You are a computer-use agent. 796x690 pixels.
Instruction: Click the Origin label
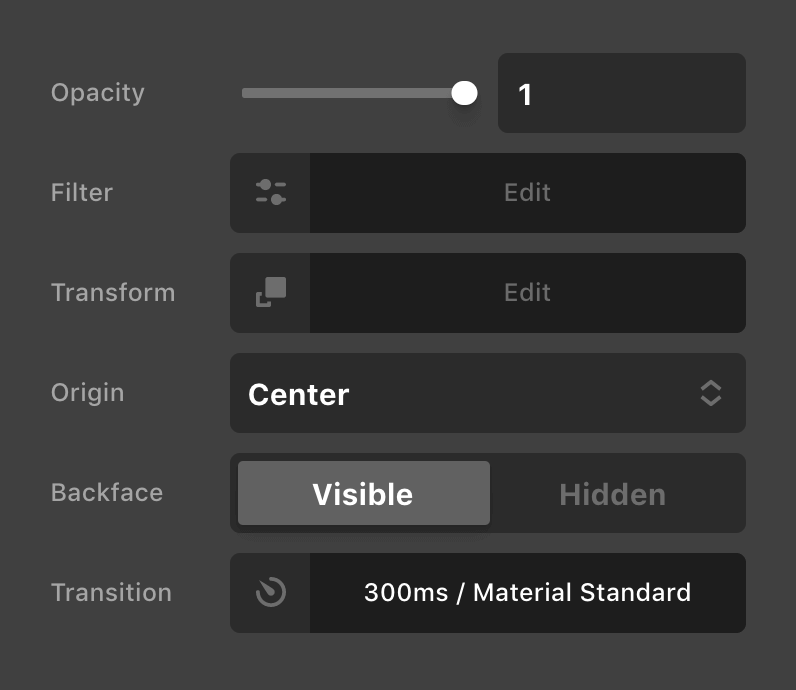88,393
